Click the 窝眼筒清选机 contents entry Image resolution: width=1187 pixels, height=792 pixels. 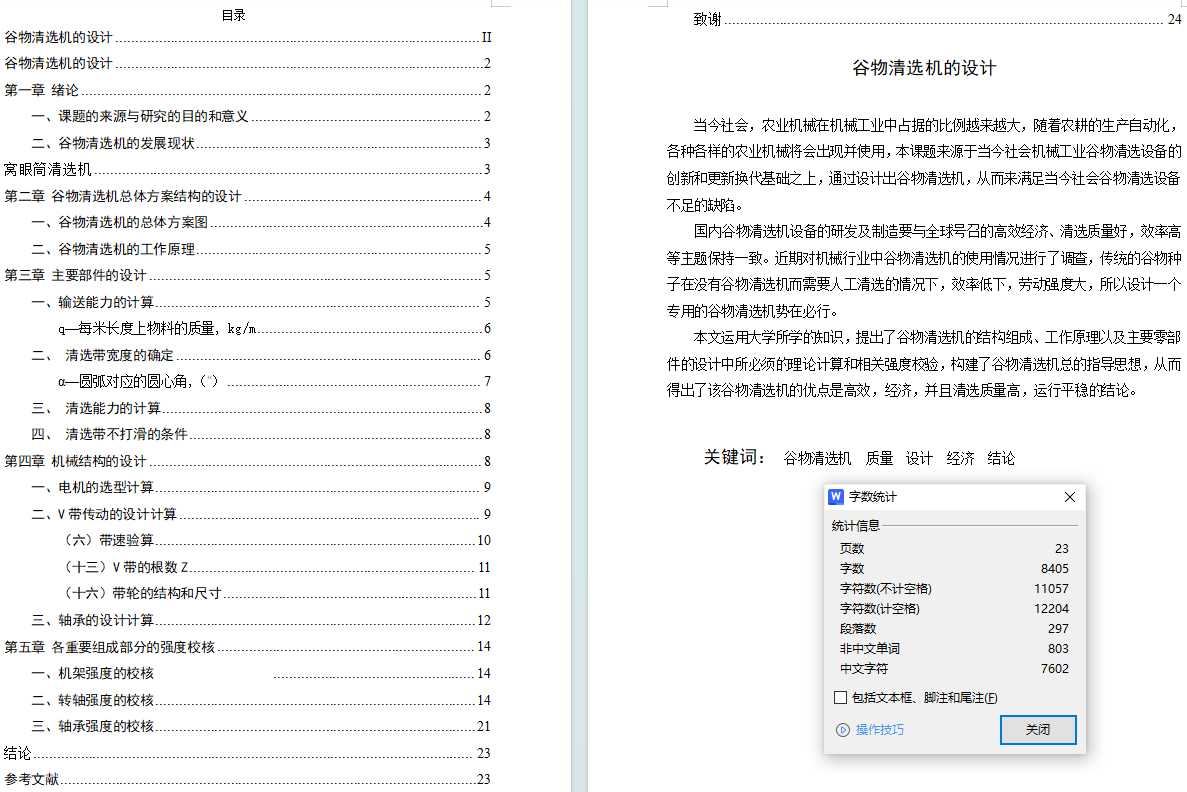pos(48,169)
